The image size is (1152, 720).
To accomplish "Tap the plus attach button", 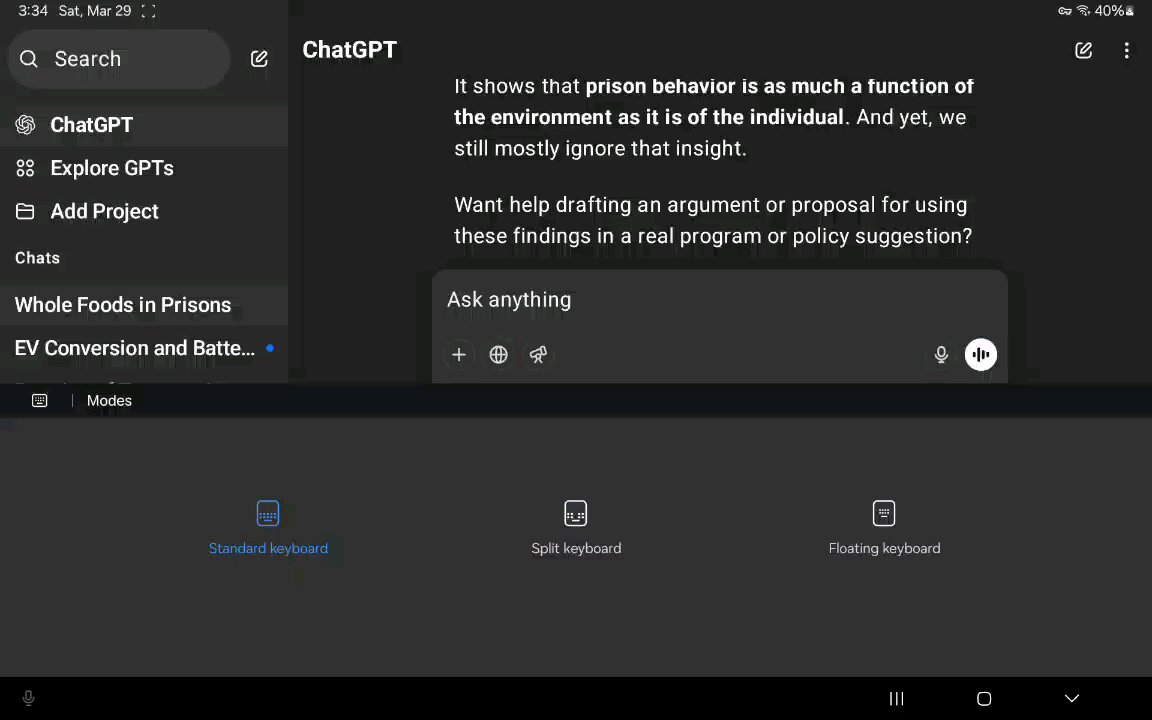I will coord(458,355).
